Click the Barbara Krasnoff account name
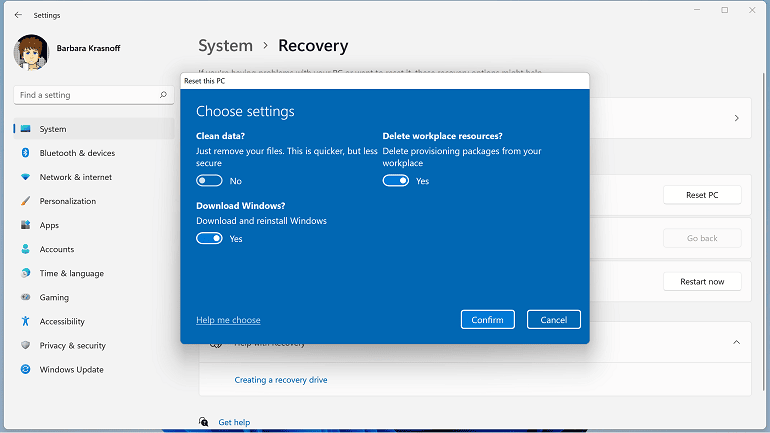This screenshot has width=770, height=433. coord(88,48)
